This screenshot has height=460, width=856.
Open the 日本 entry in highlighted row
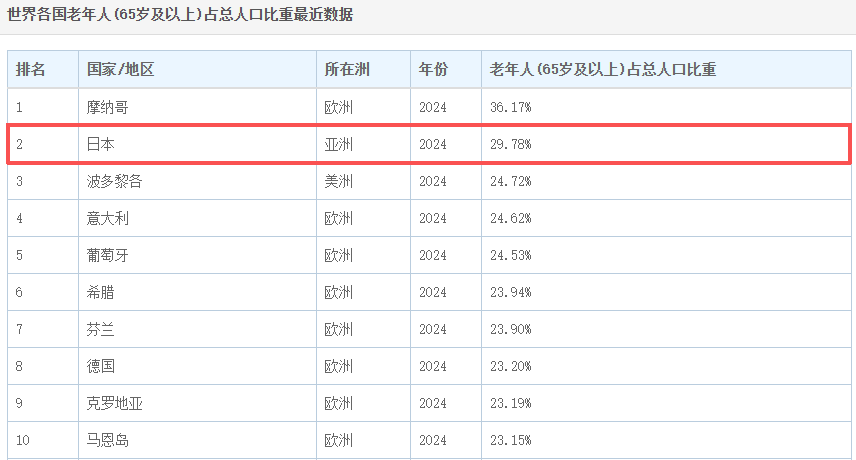101,144
